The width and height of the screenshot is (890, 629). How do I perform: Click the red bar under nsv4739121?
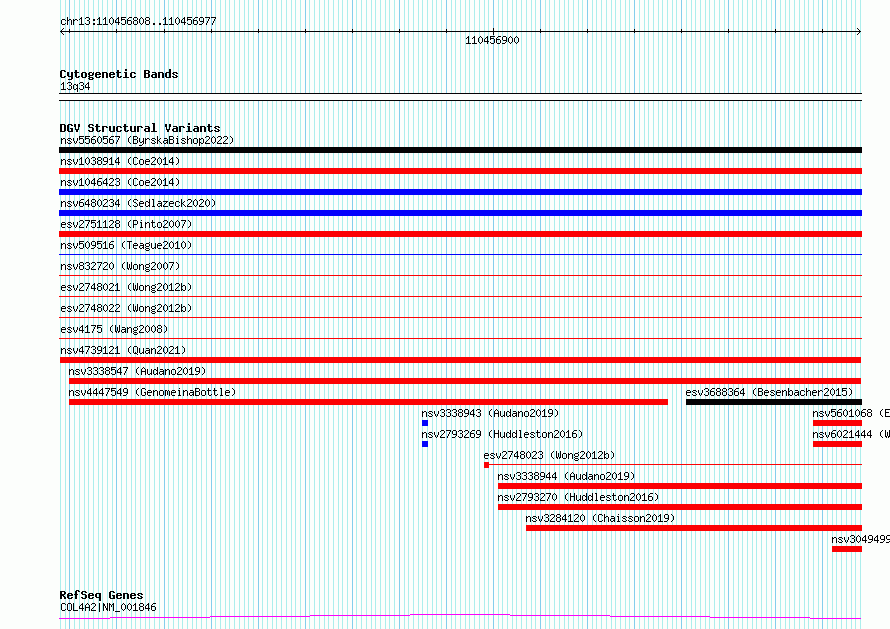[460, 360]
